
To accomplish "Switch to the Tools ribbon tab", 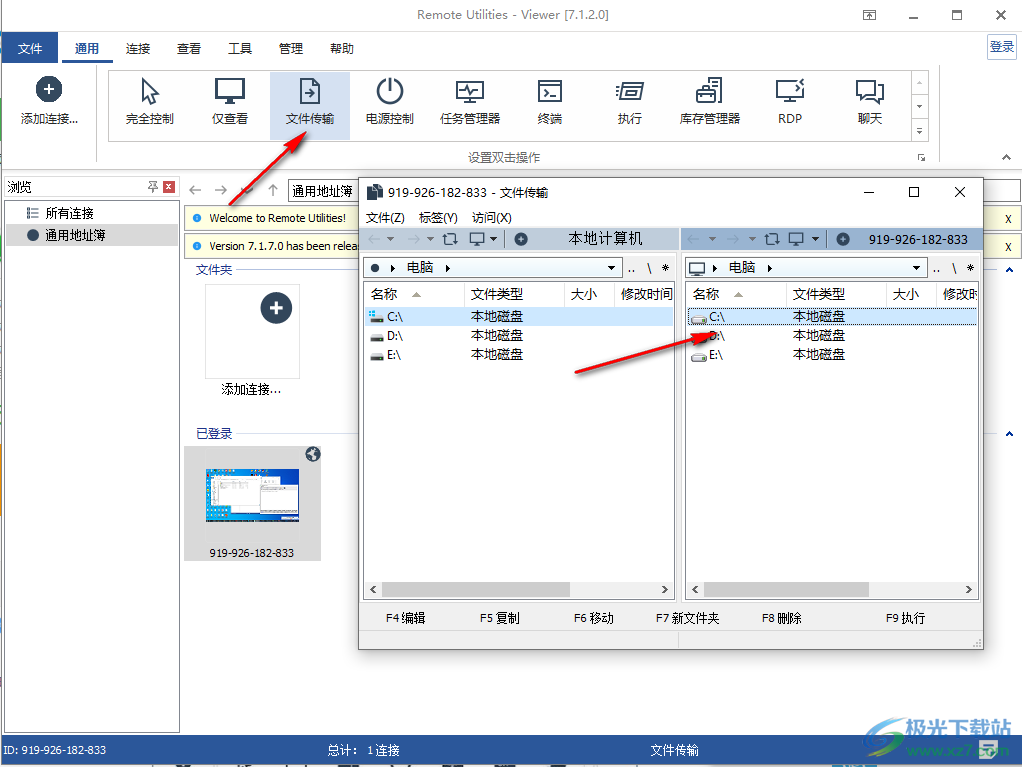I will click(240, 48).
